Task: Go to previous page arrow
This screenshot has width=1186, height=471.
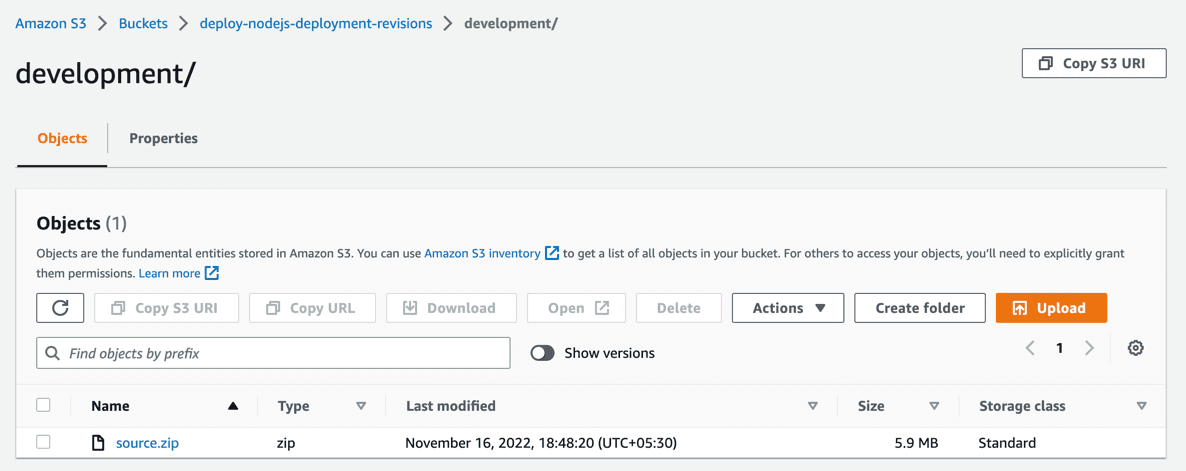Action: 1030,349
